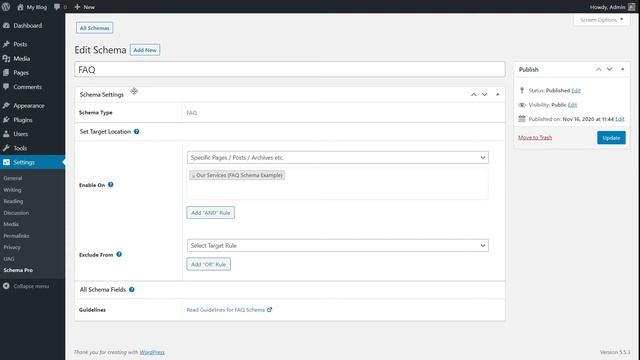The height and width of the screenshot is (360, 640).
Task: Click Add New schema button
Action: (145, 50)
